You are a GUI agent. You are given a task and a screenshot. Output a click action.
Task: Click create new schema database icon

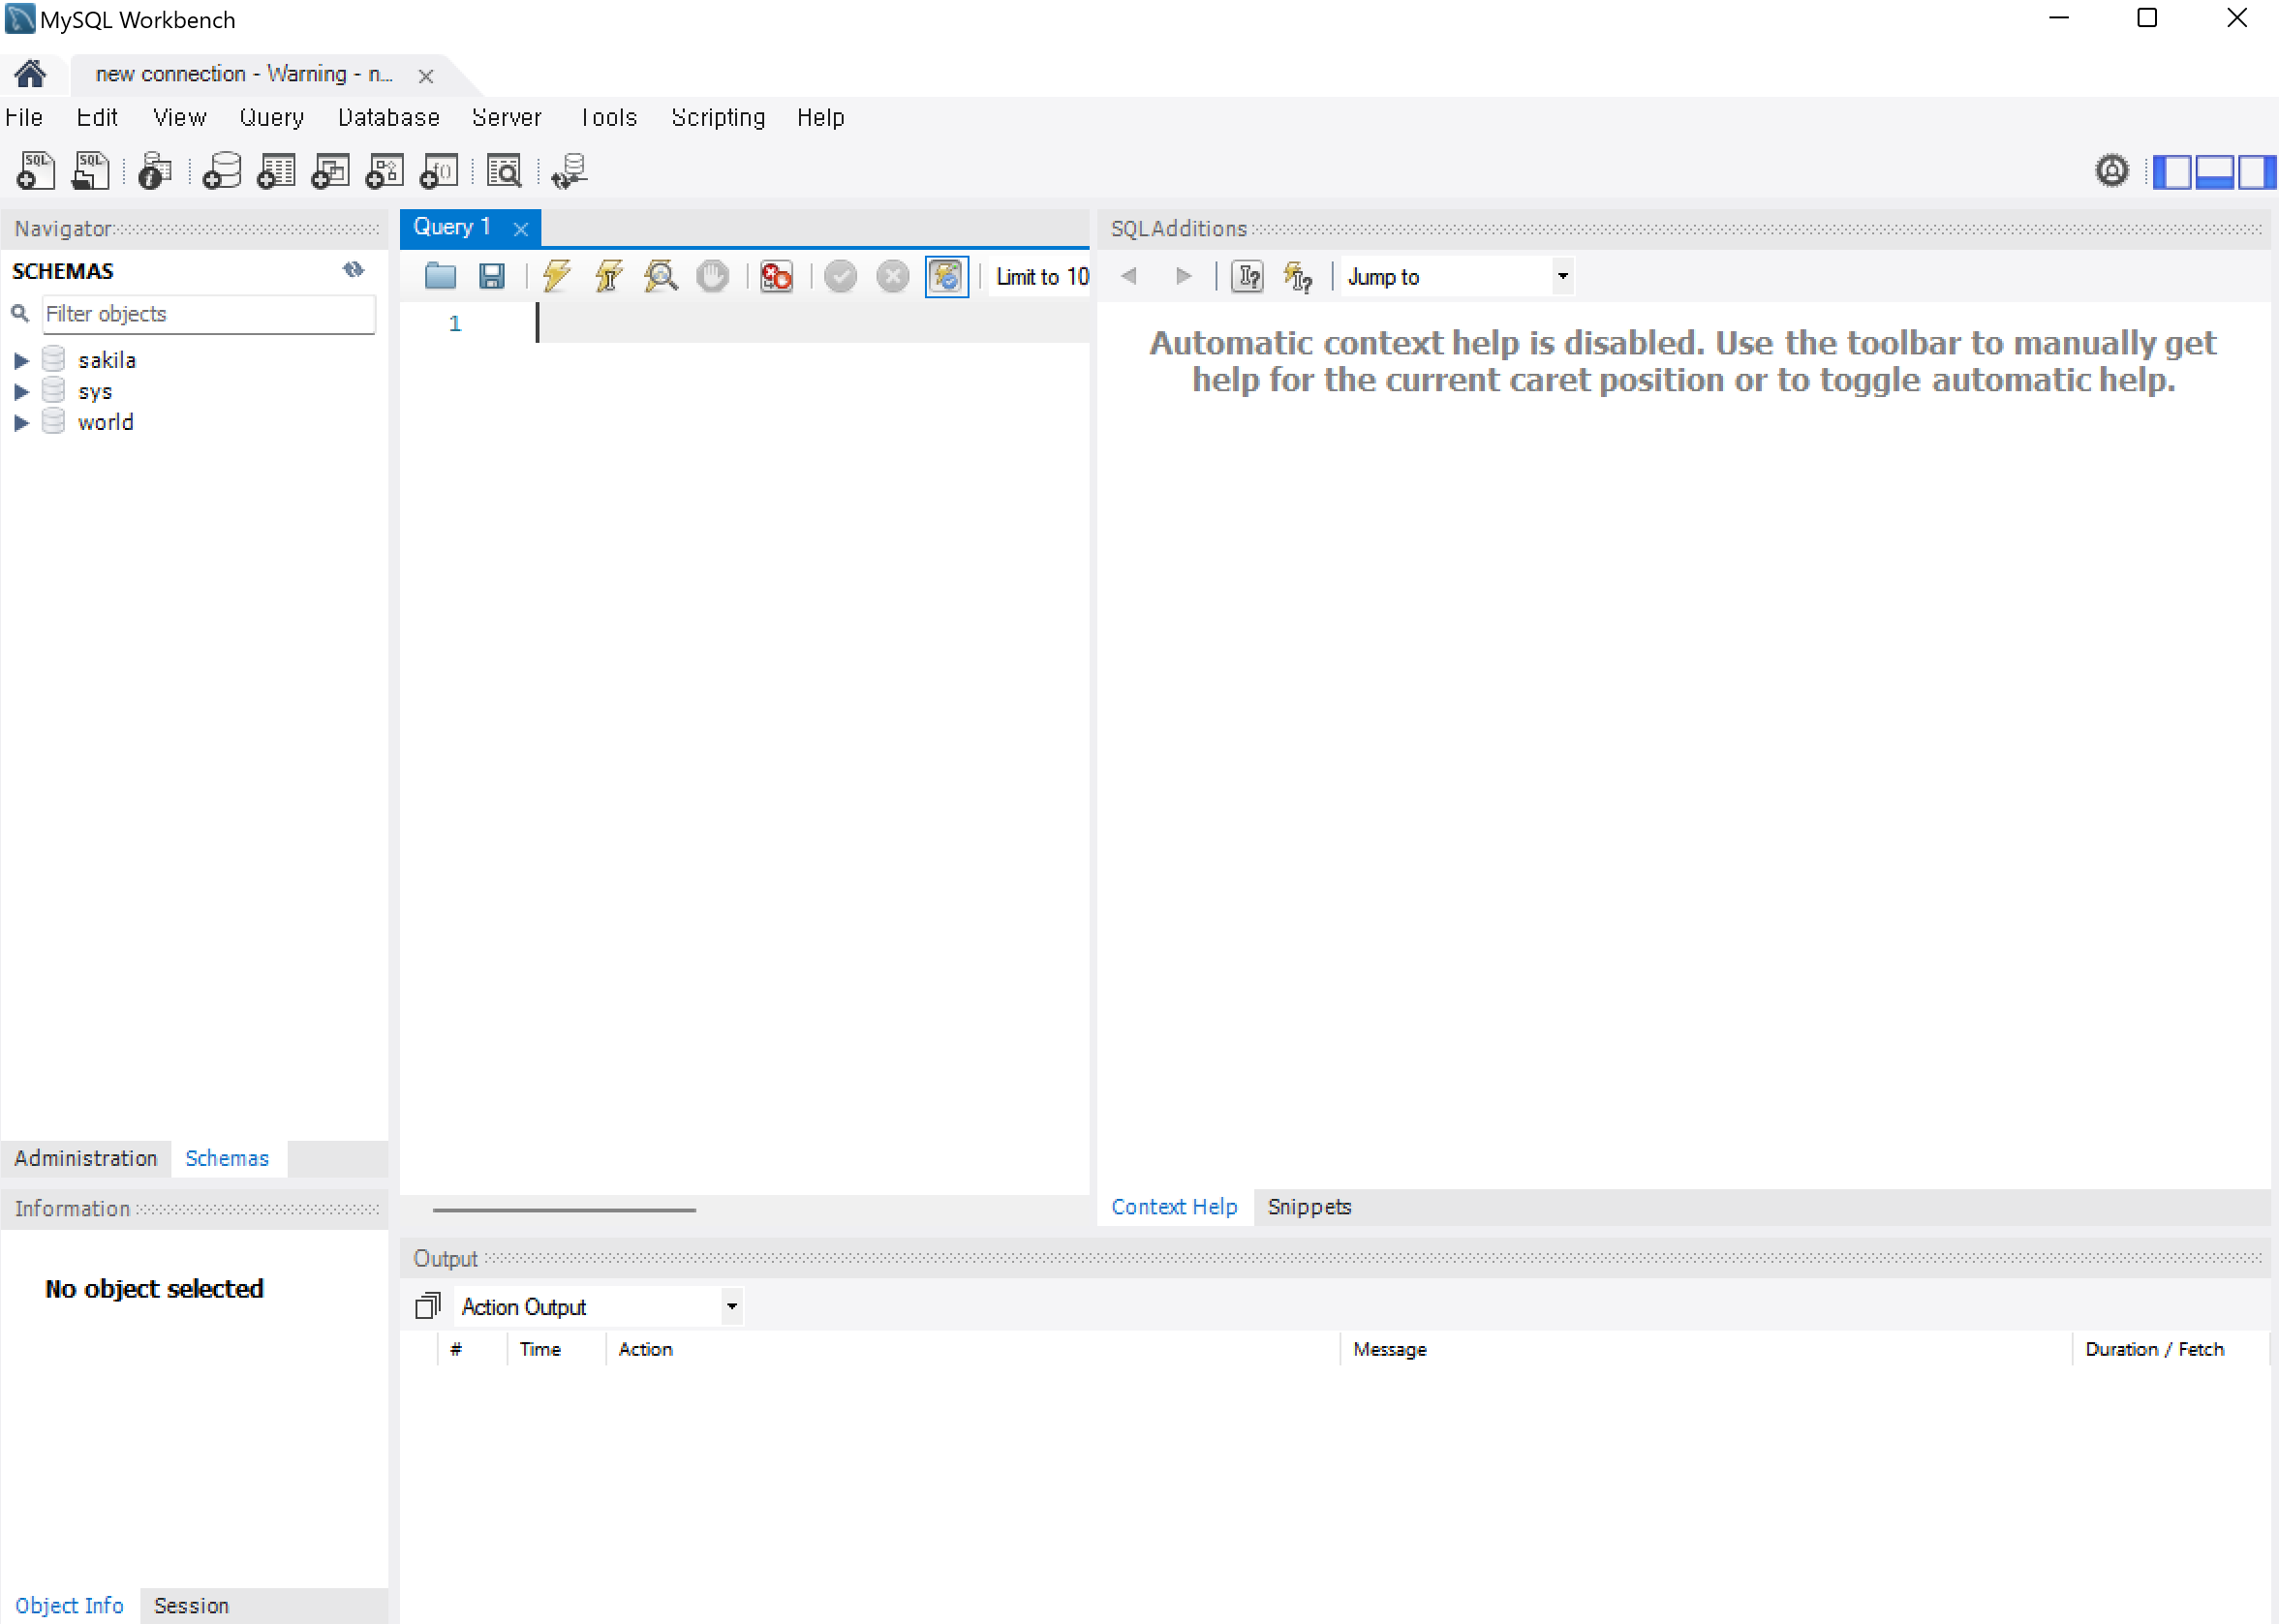click(222, 171)
